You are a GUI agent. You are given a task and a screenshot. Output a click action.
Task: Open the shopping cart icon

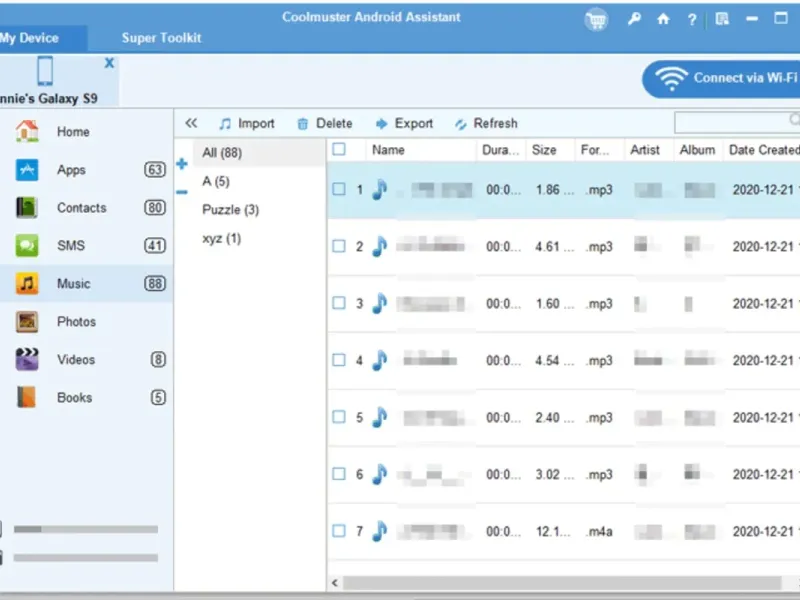pos(596,20)
